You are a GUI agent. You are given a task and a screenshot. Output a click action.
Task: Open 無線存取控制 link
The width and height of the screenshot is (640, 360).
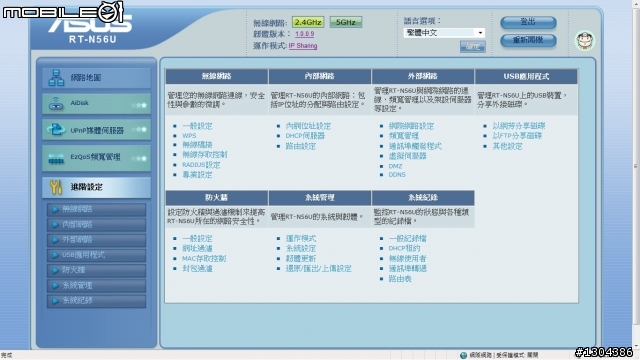coord(204,155)
